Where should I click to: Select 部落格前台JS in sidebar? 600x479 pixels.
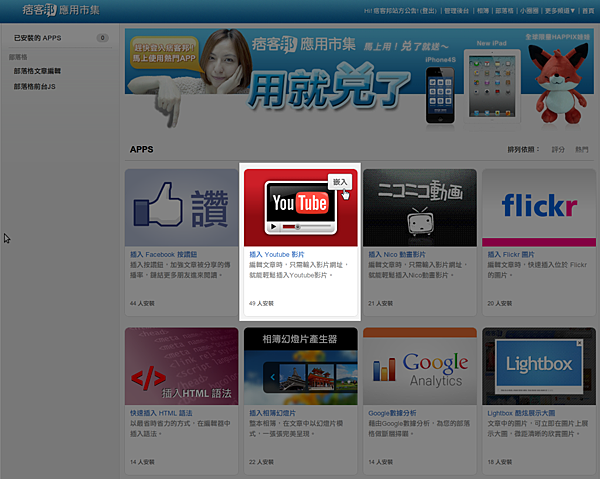coord(34,87)
